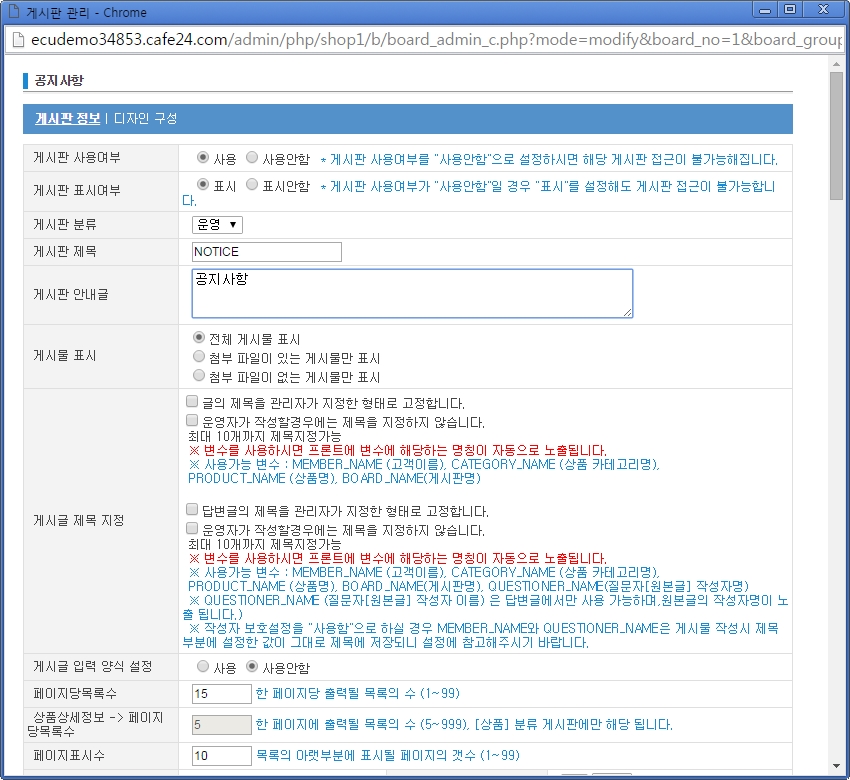Check first 운영자가 작성할경우 제목 지정 안함 box

[192, 421]
